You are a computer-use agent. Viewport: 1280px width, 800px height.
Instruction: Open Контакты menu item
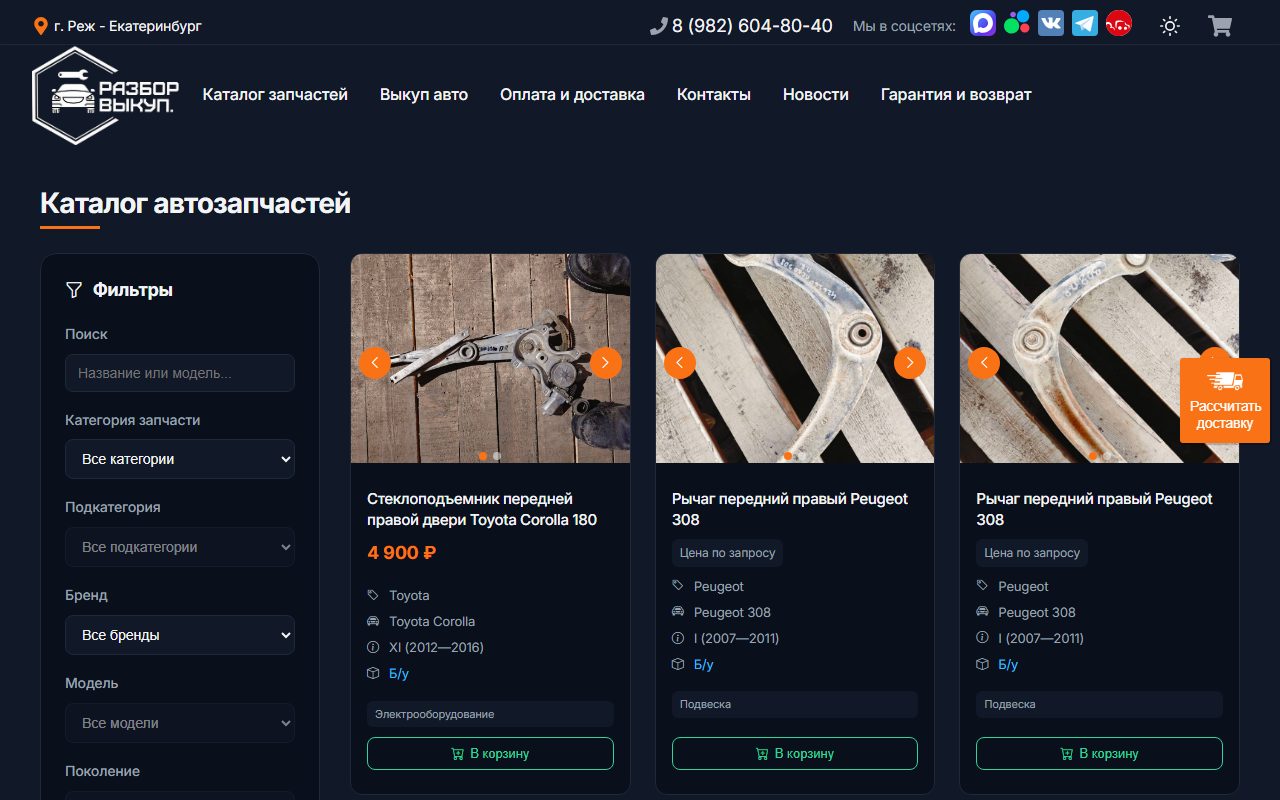pyautogui.click(x=714, y=95)
